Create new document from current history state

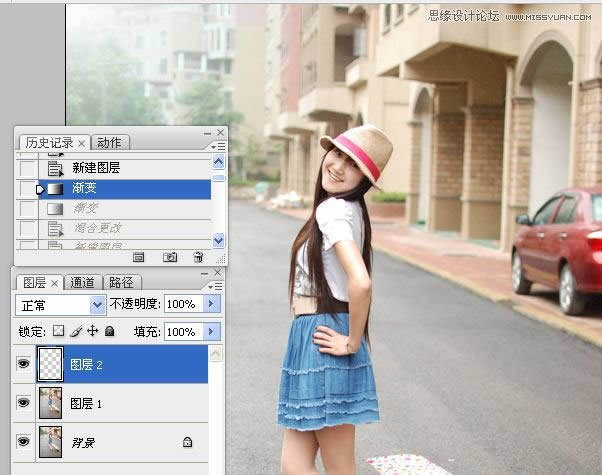139,257
